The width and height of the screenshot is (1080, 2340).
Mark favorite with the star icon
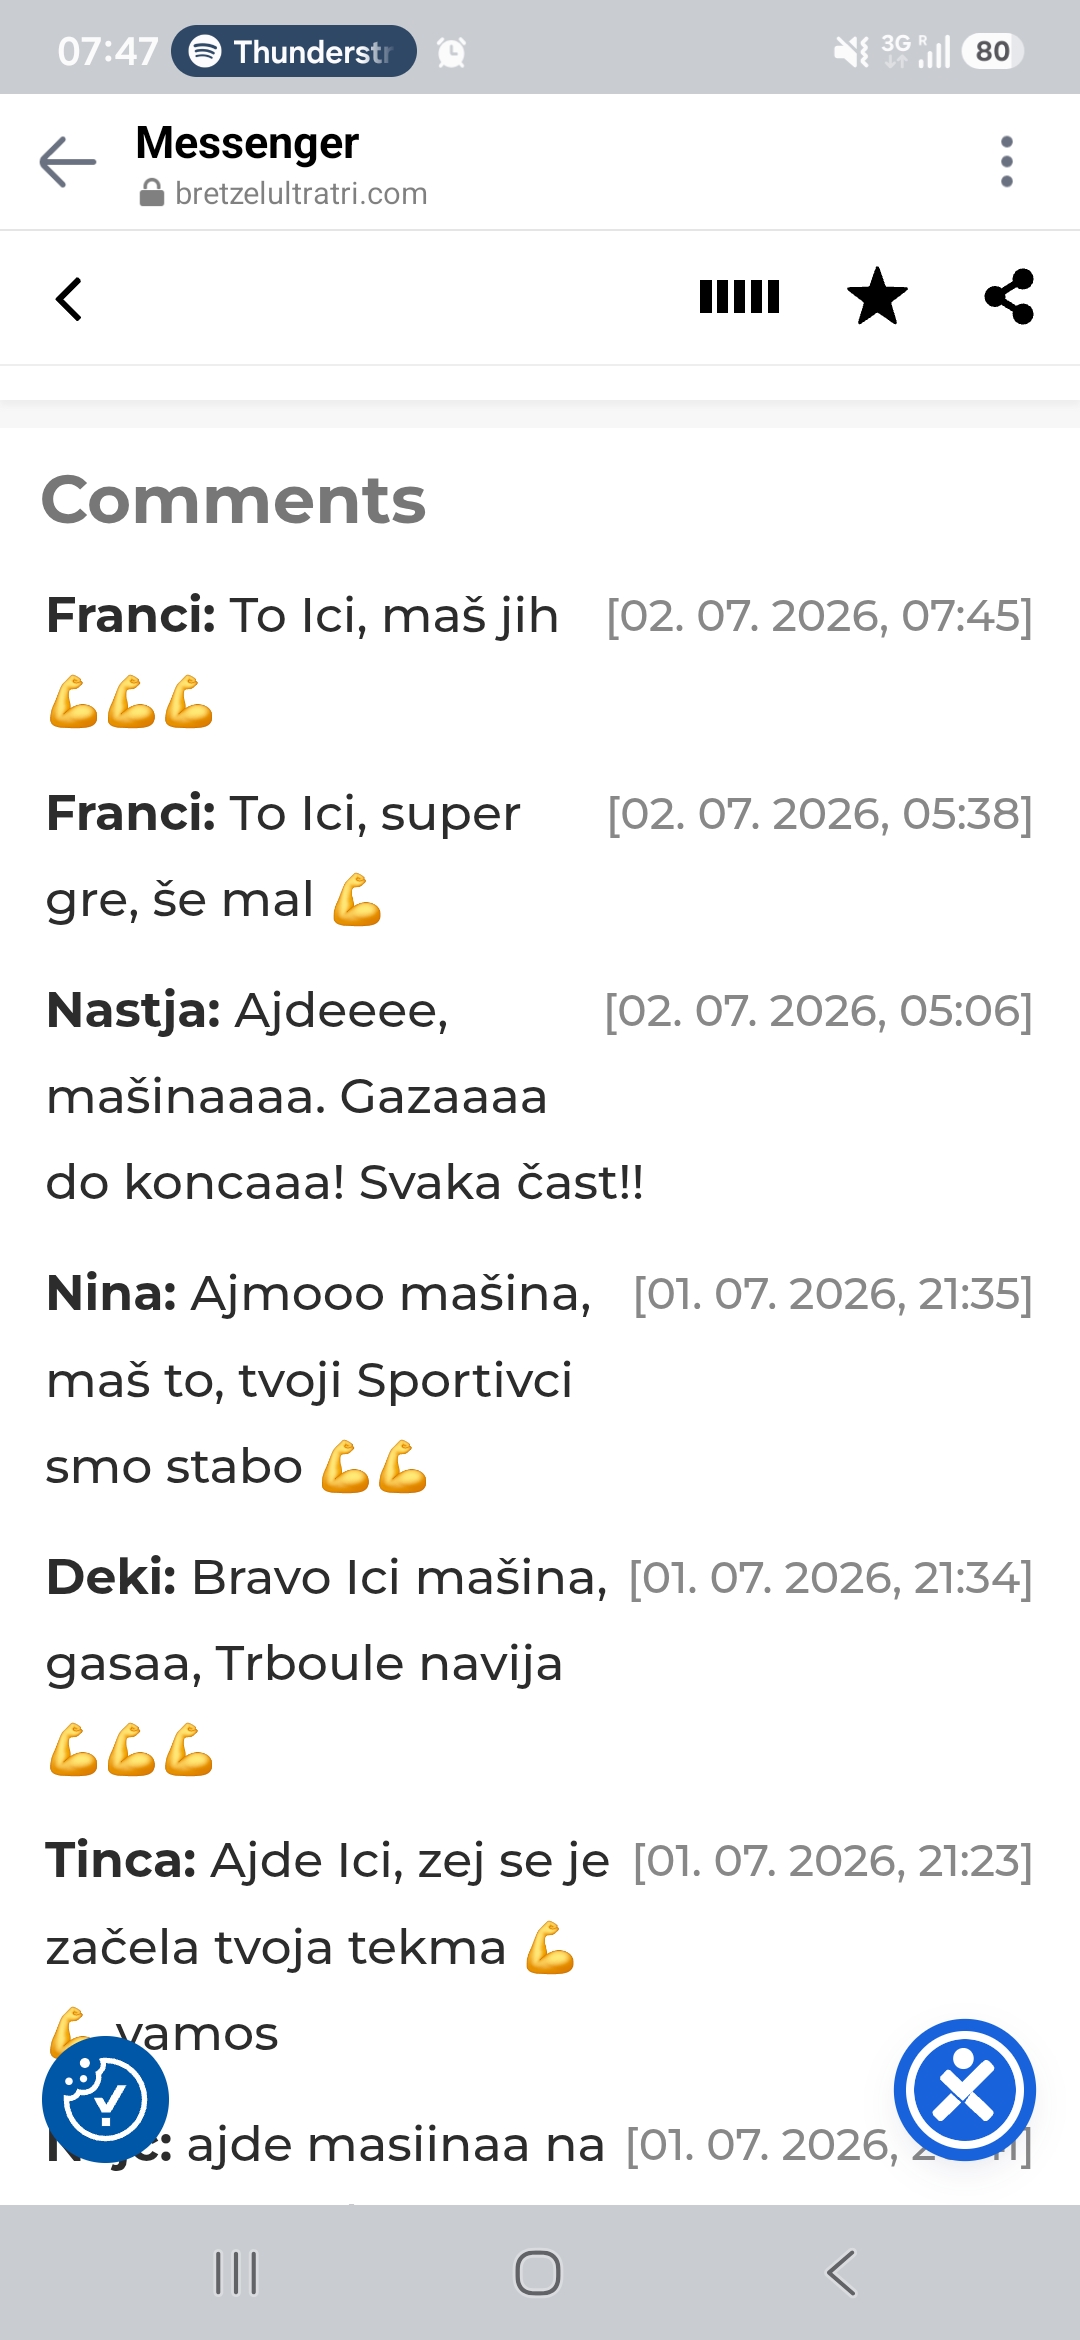pyautogui.click(x=877, y=297)
